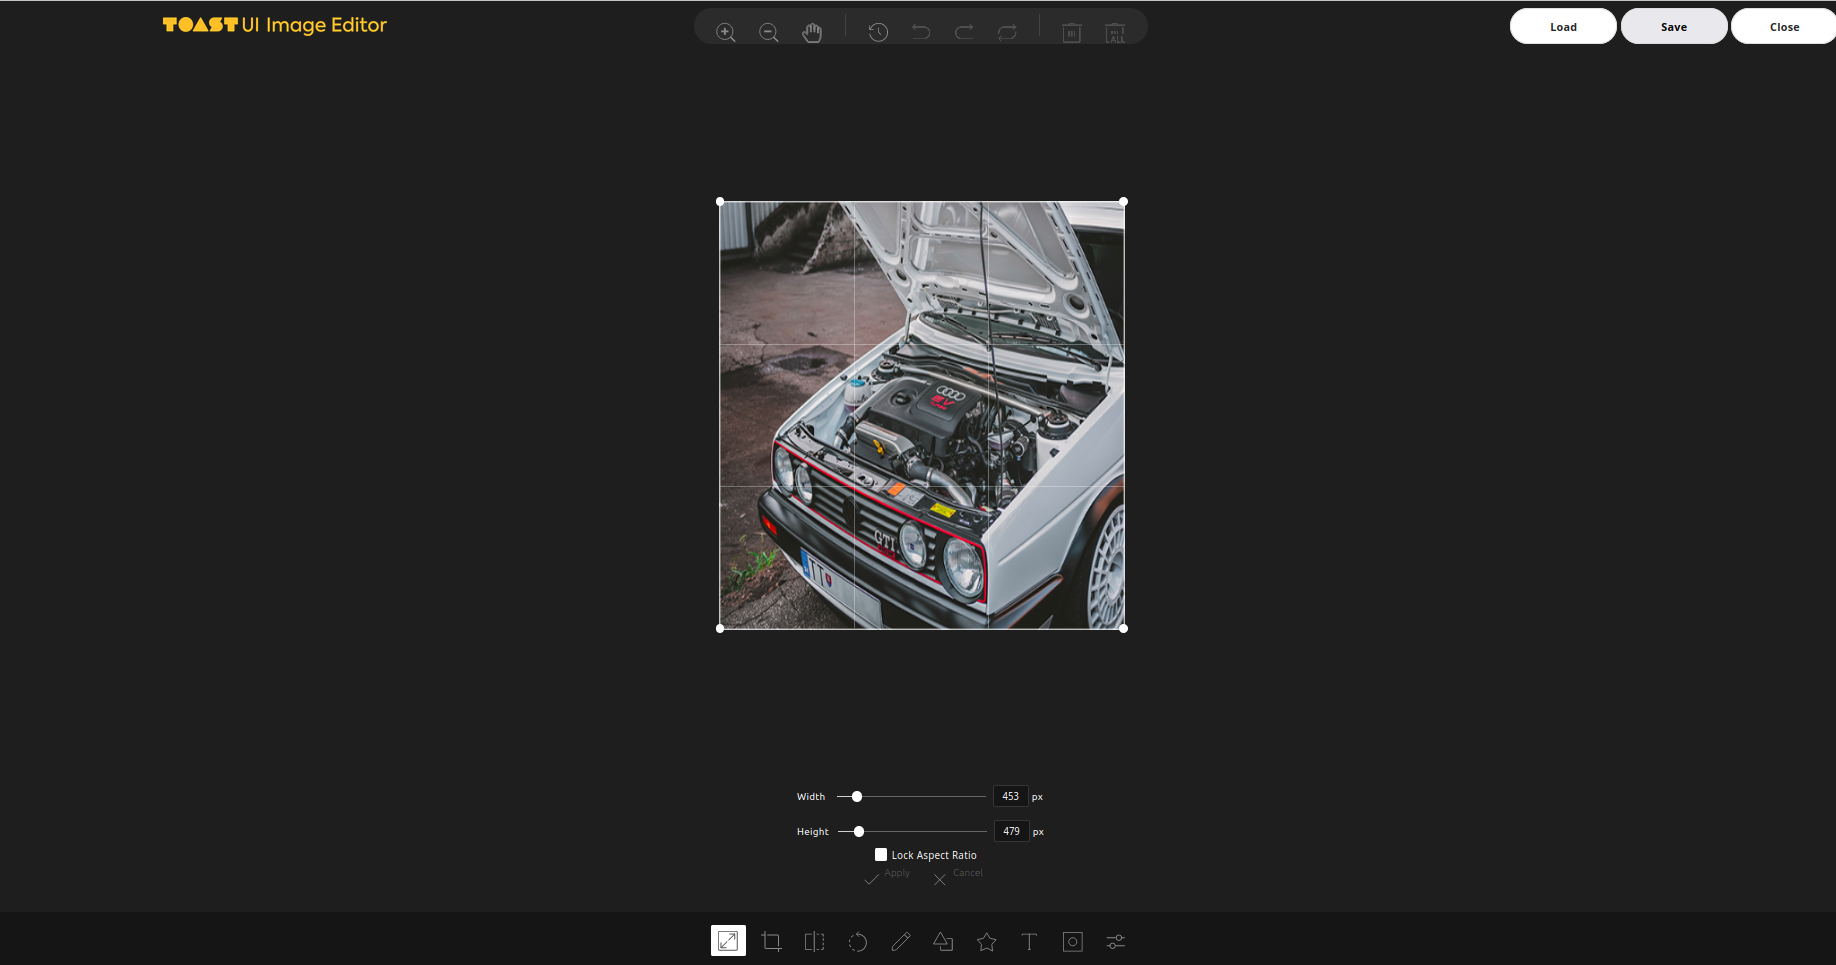Open the Filter sliders tool
This screenshot has width=1836, height=965.
(1115, 941)
